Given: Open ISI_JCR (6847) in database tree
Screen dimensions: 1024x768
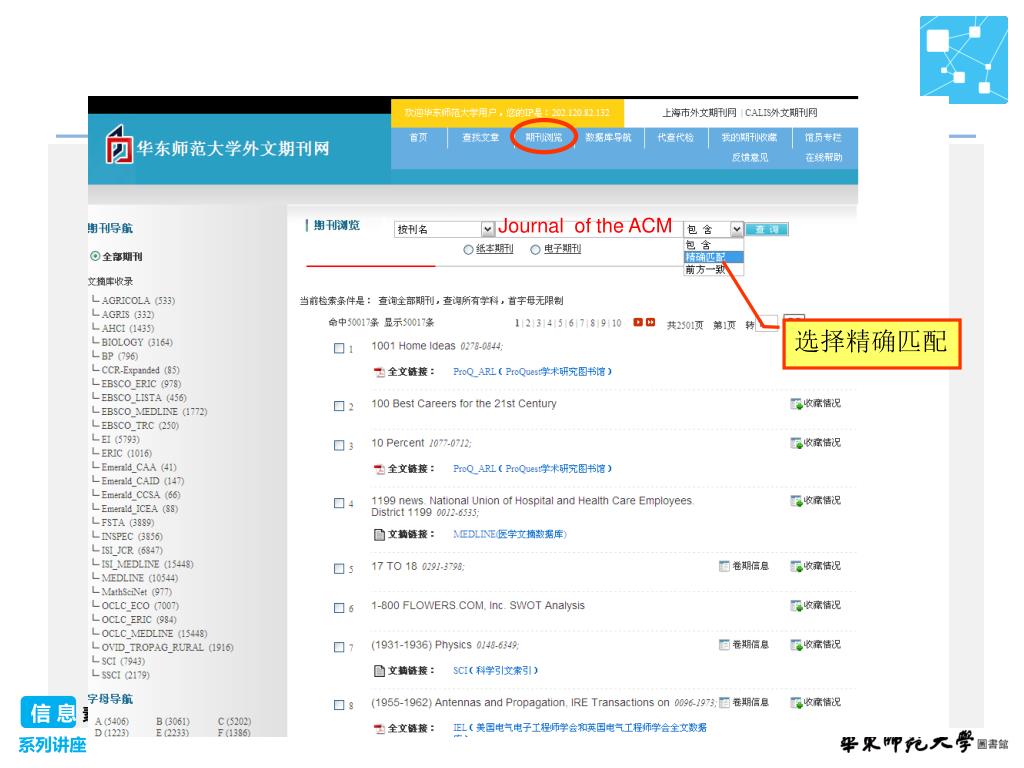Looking at the screenshot, I should coord(132,551).
